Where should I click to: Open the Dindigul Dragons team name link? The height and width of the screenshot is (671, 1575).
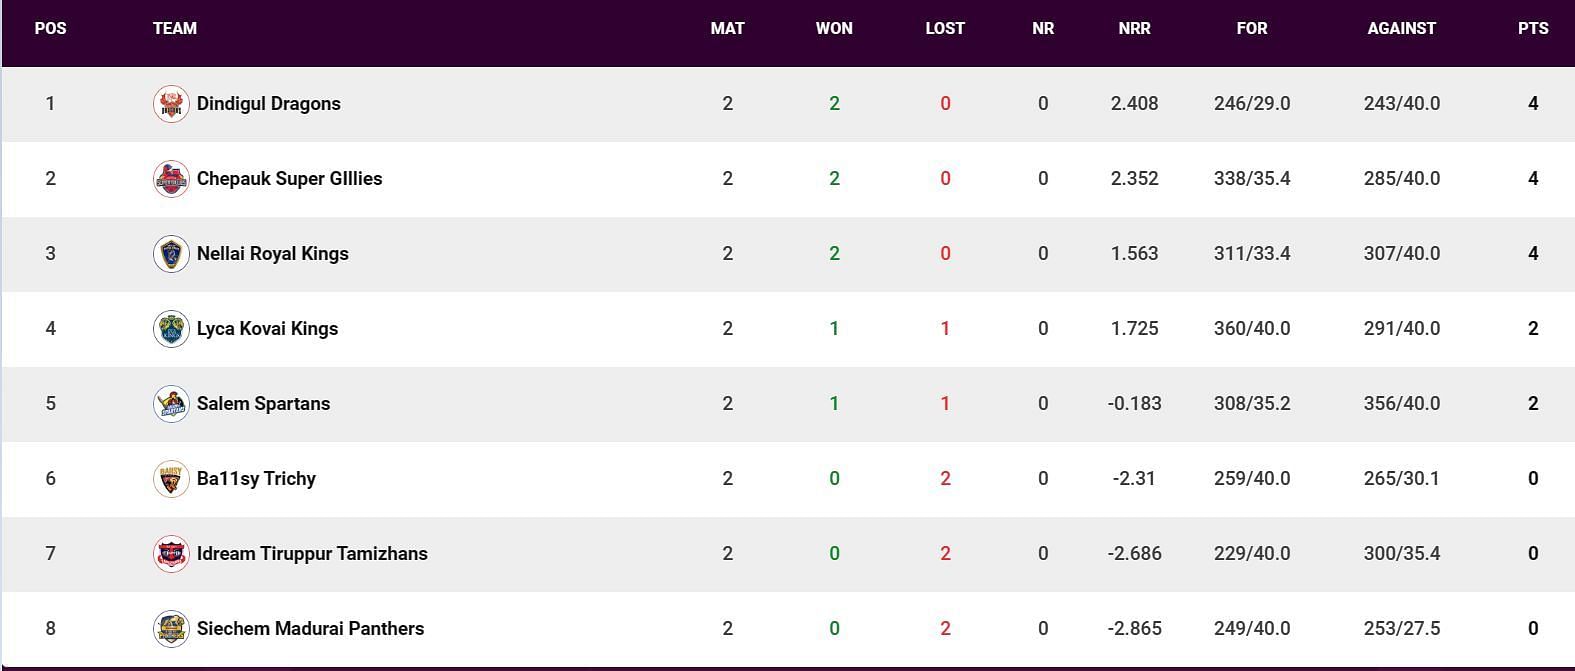(269, 104)
